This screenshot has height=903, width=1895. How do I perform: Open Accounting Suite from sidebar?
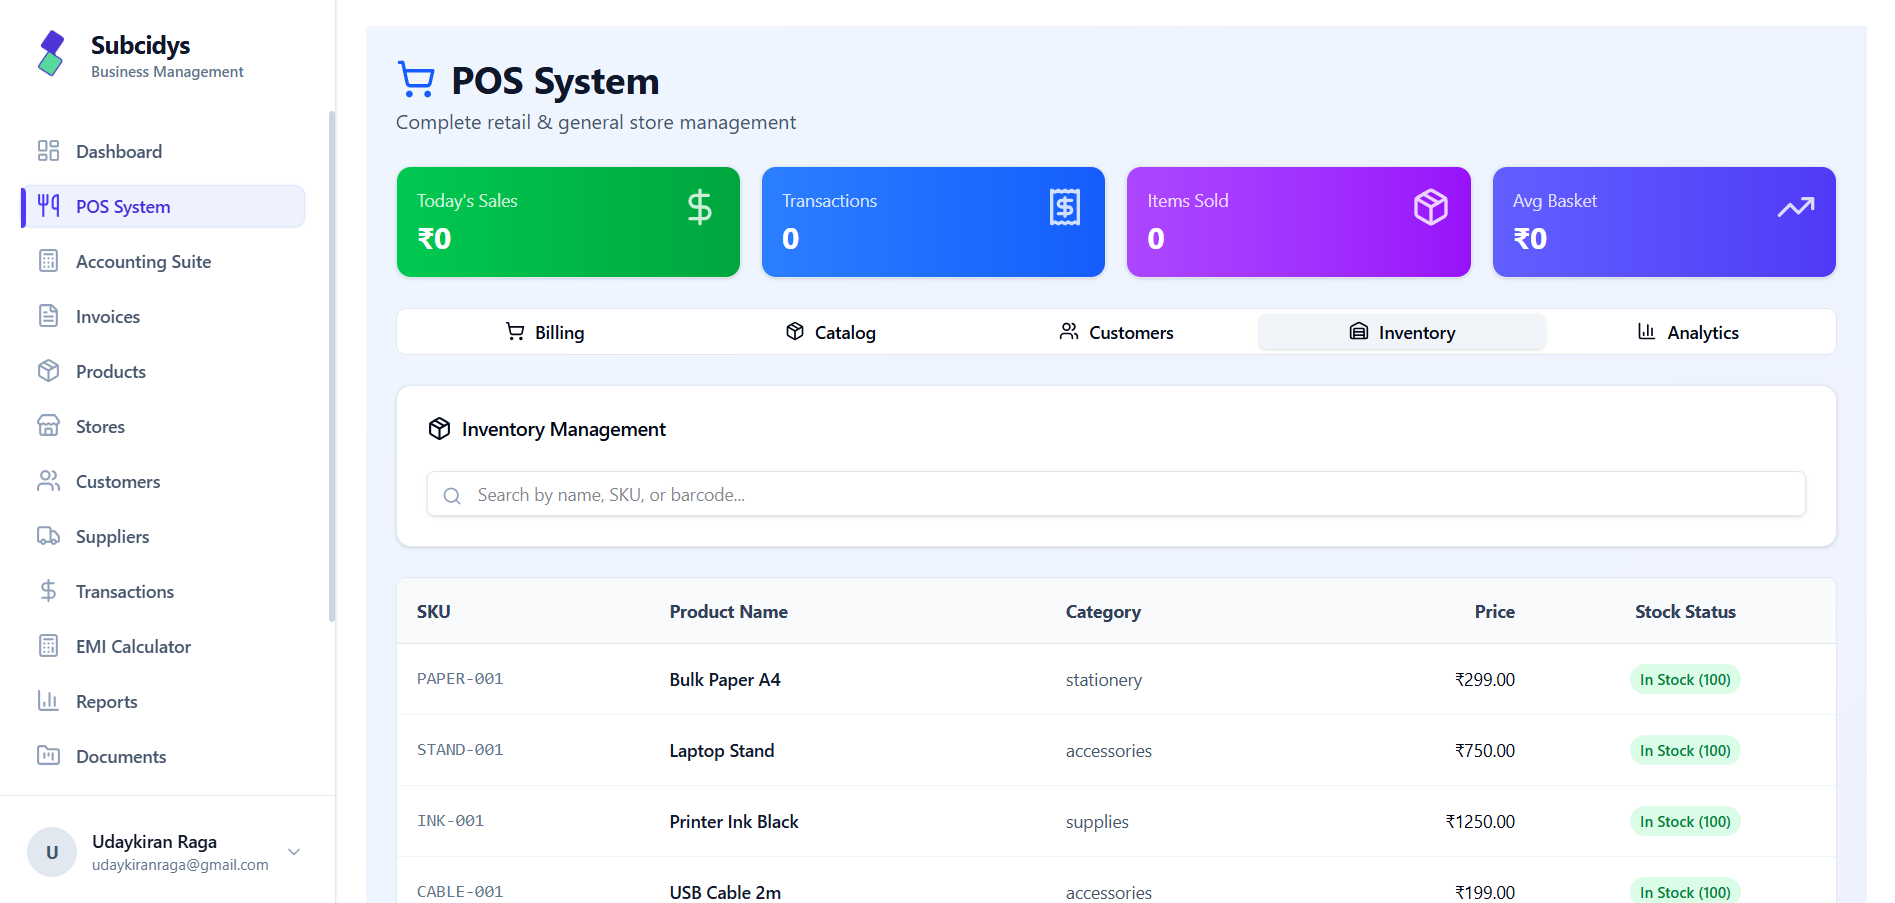coord(163,261)
